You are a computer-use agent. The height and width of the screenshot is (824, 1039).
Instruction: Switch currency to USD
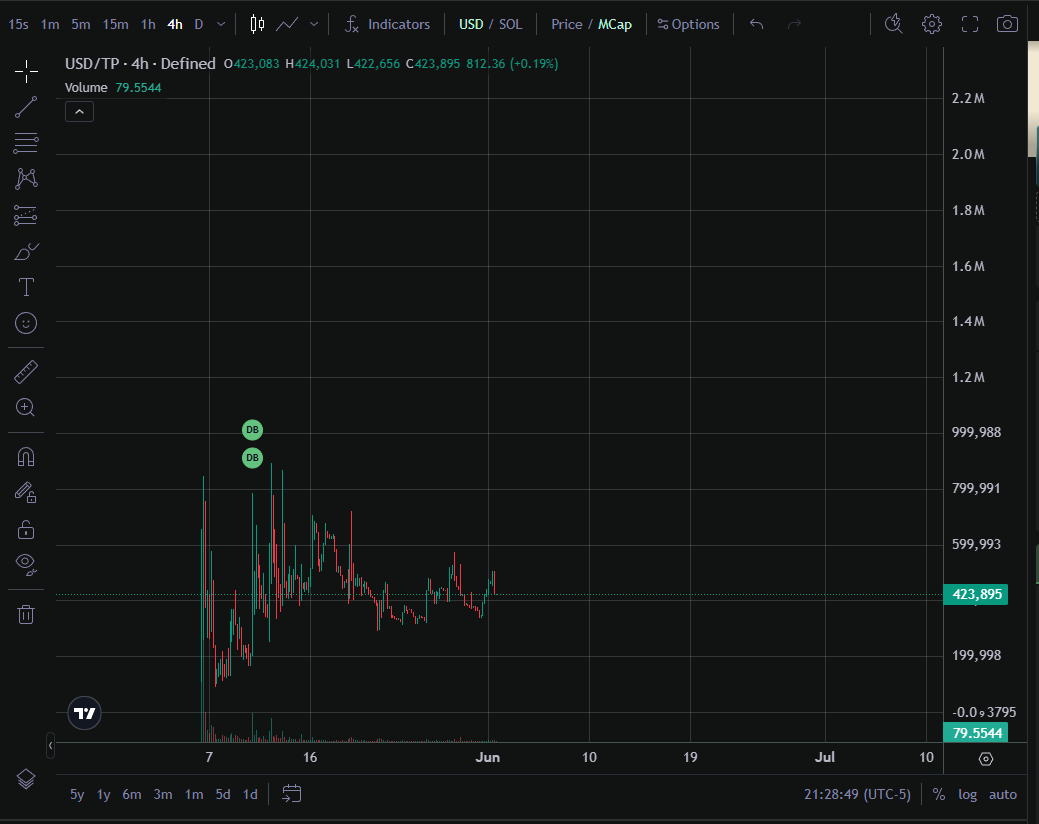click(471, 25)
